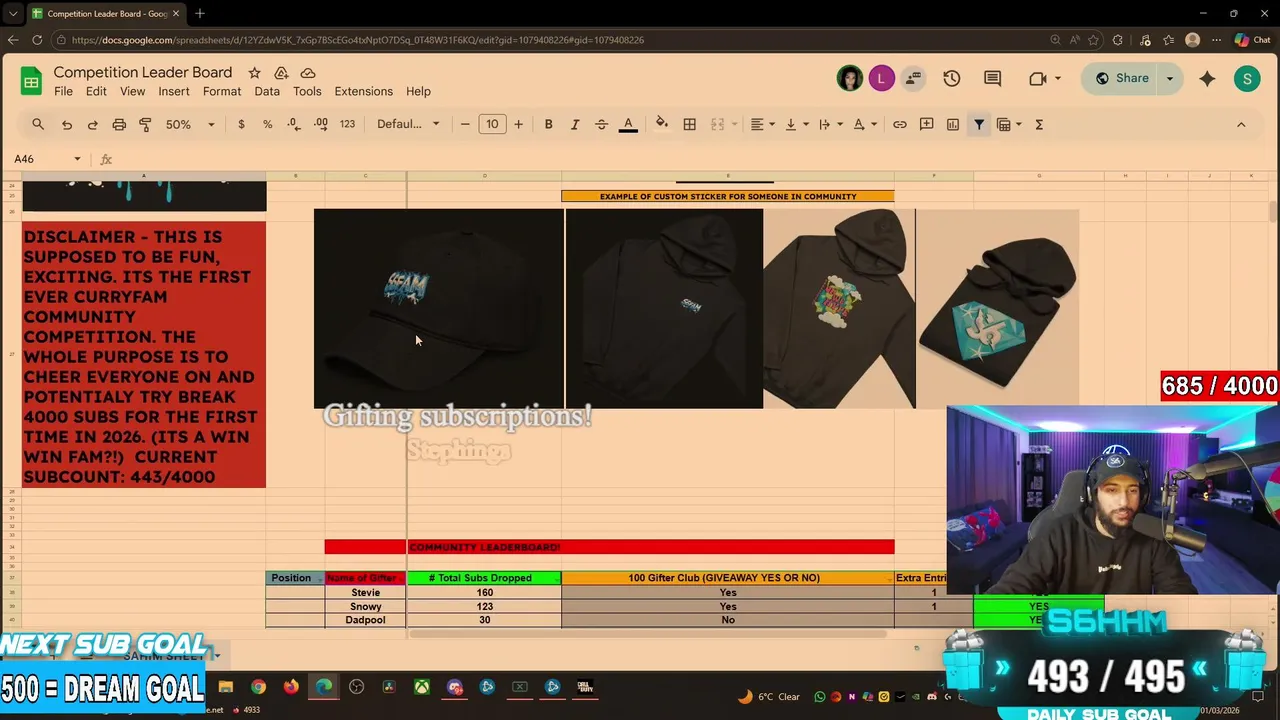Open the zoom 50% dropdown
This screenshot has height=720, width=1280.
coord(190,124)
